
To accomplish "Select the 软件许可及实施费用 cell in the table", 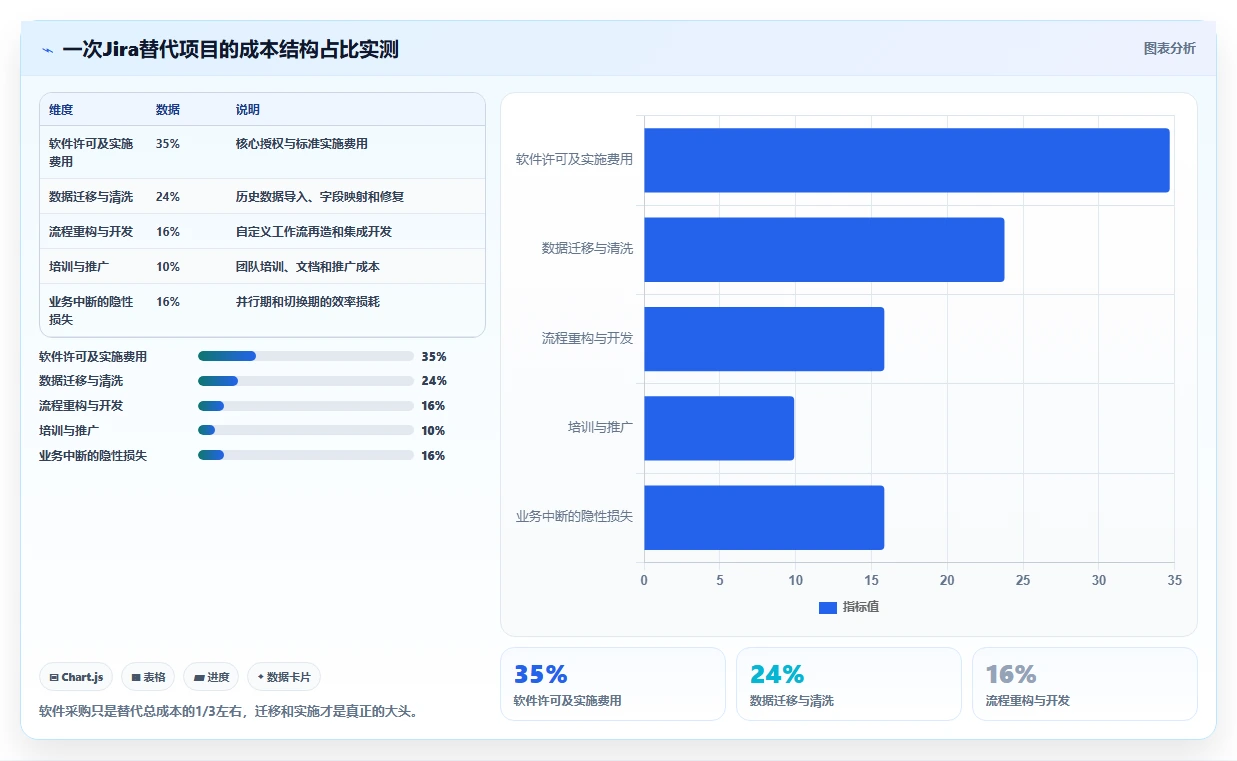I will pos(91,152).
